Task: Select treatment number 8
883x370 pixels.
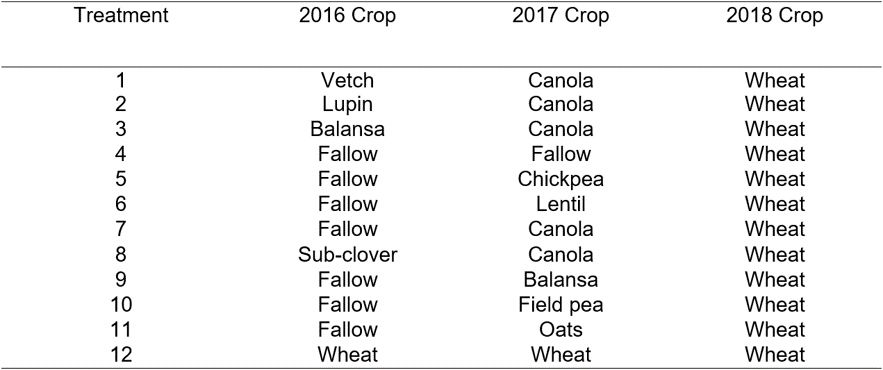Action: pyautogui.click(x=121, y=255)
